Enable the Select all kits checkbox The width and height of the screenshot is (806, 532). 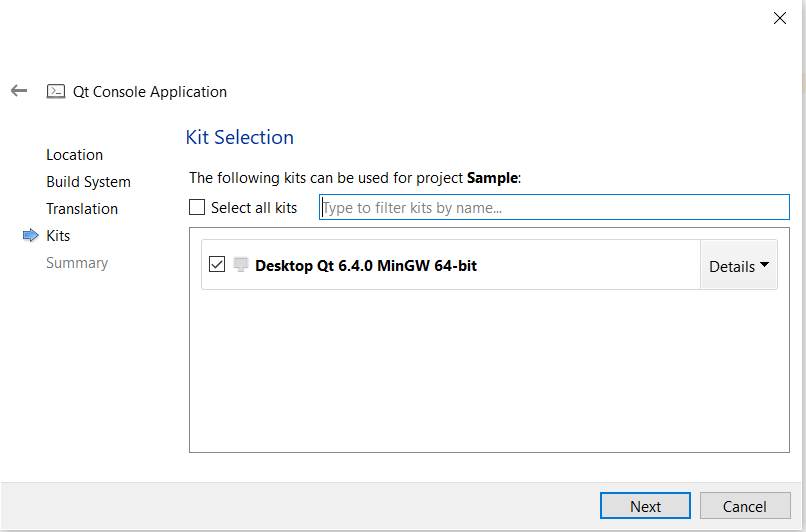(197, 208)
